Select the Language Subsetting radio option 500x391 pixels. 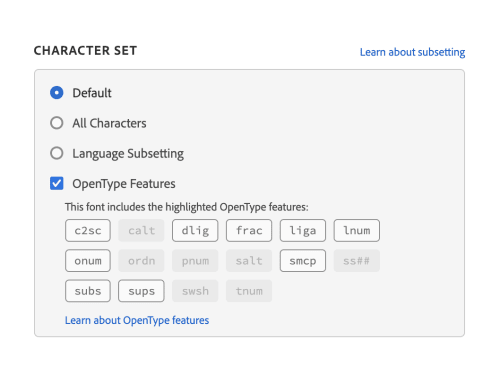point(57,153)
